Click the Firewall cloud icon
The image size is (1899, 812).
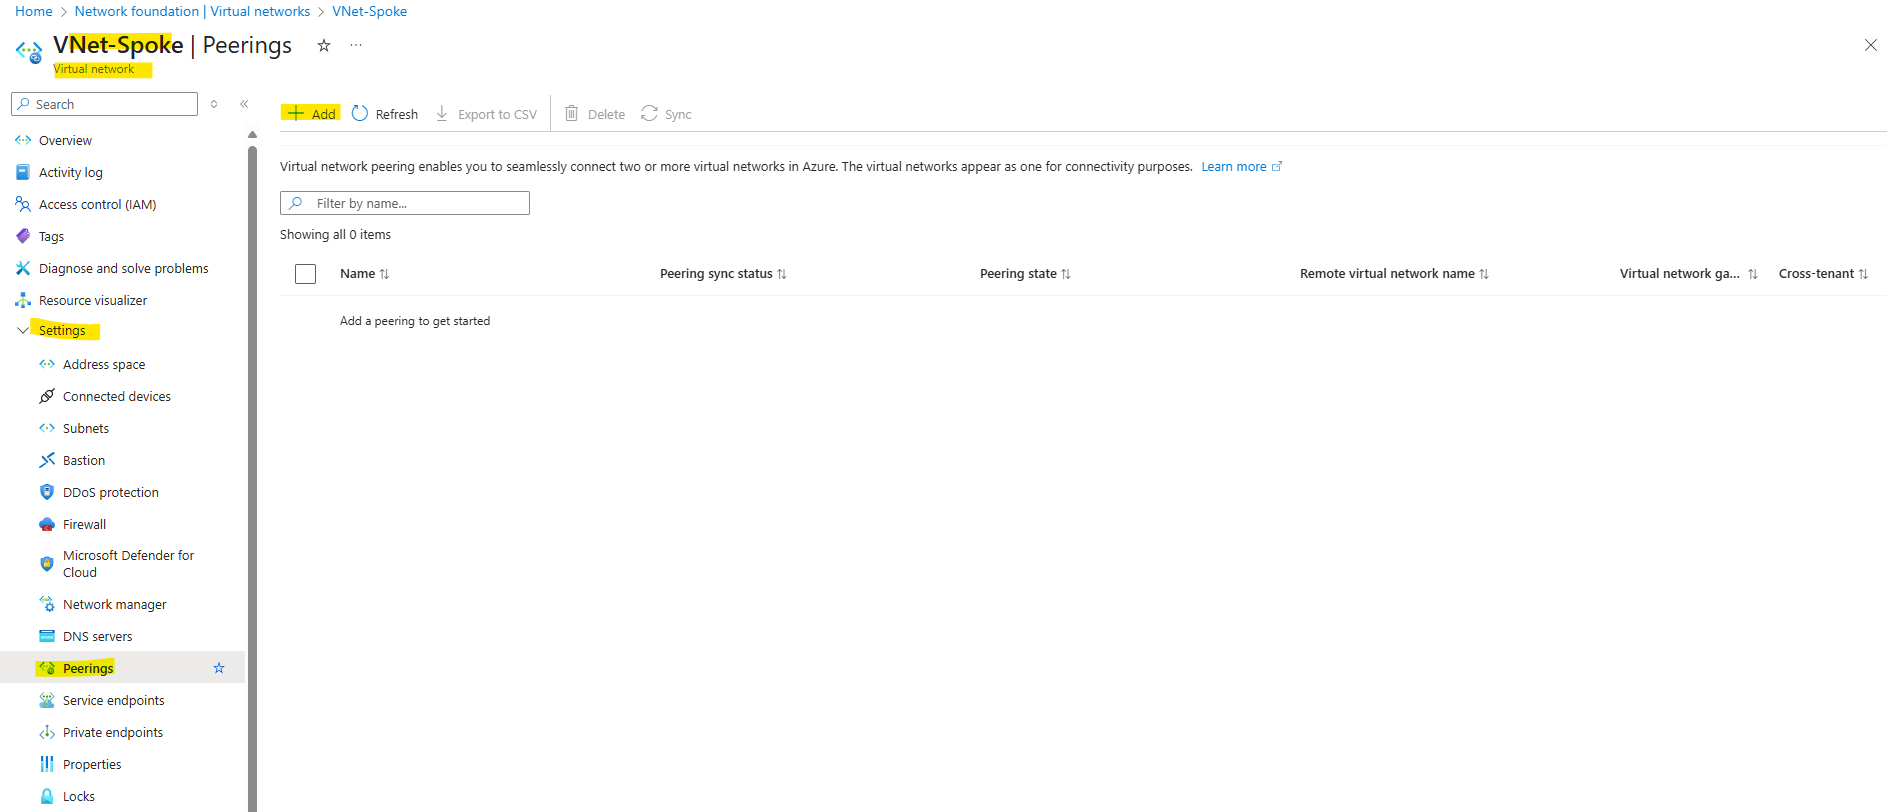click(x=47, y=524)
